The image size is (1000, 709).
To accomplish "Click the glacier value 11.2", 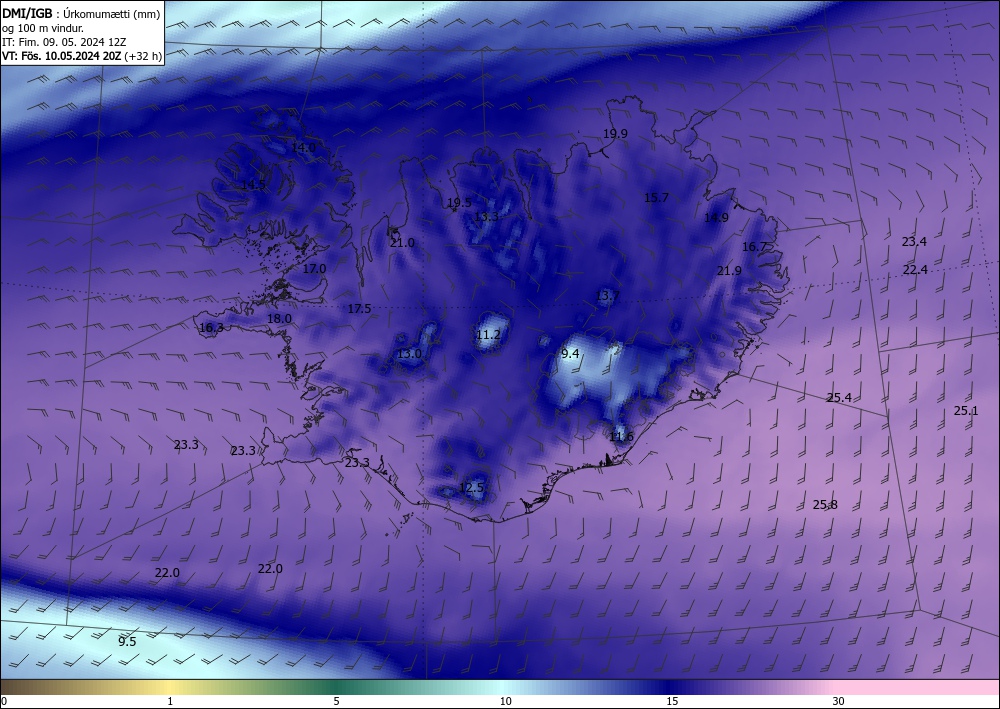I will 489,335.
